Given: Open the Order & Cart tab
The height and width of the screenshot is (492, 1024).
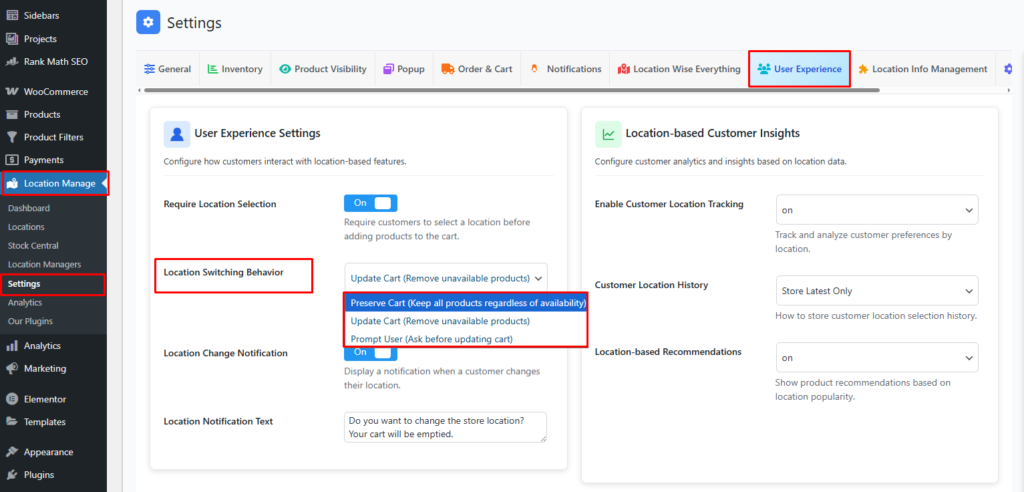Looking at the screenshot, I should [x=476, y=69].
